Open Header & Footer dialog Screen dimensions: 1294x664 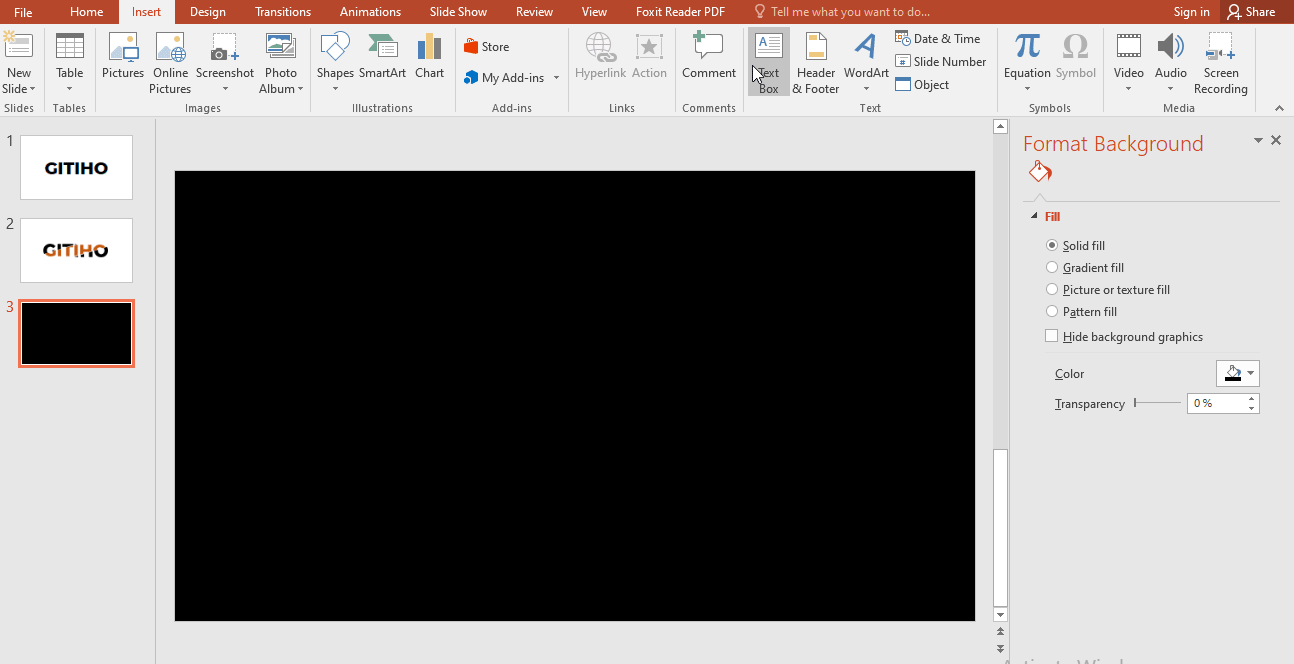click(815, 61)
